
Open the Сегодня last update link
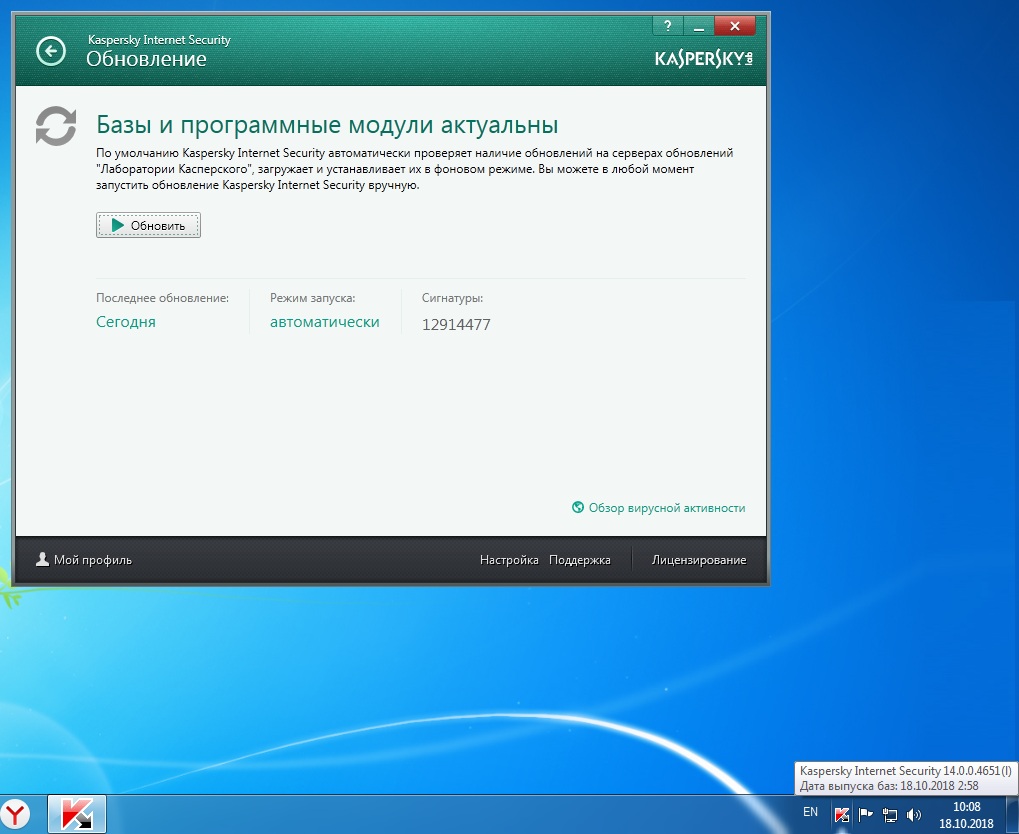(126, 322)
